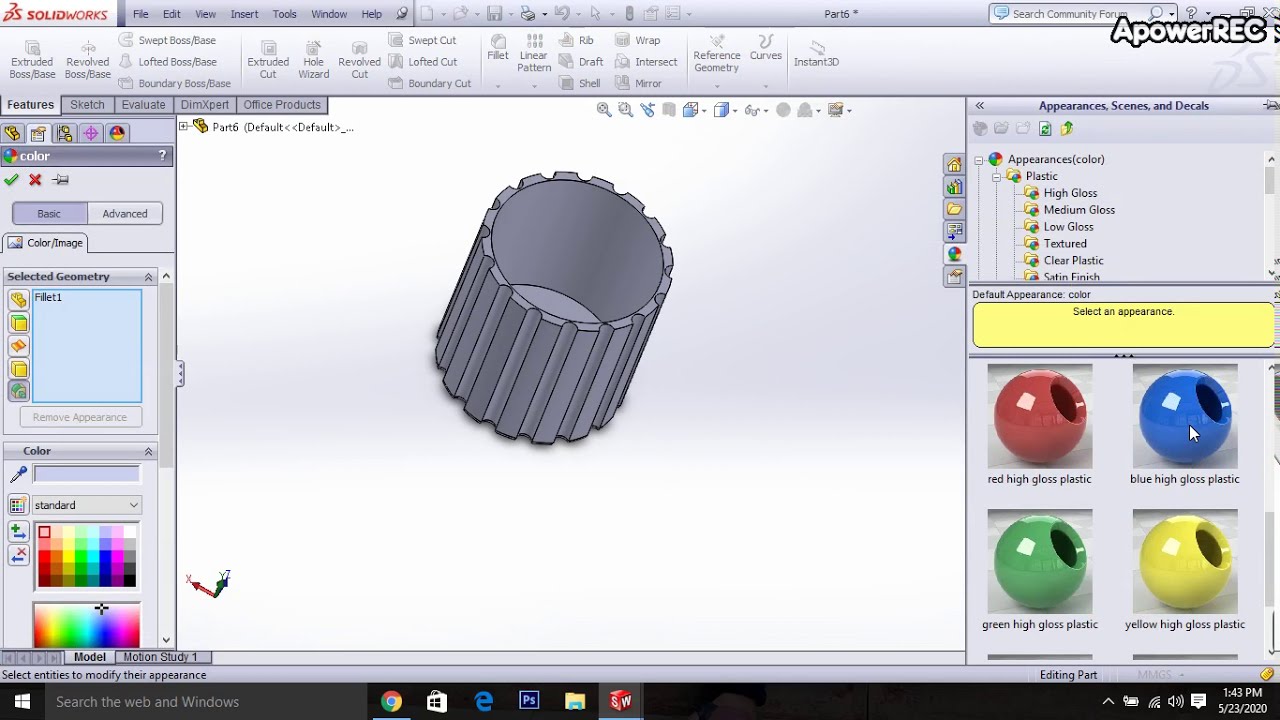Toggle Instant3D mode
Image resolution: width=1280 pixels, height=720 pixels.
pos(816,53)
